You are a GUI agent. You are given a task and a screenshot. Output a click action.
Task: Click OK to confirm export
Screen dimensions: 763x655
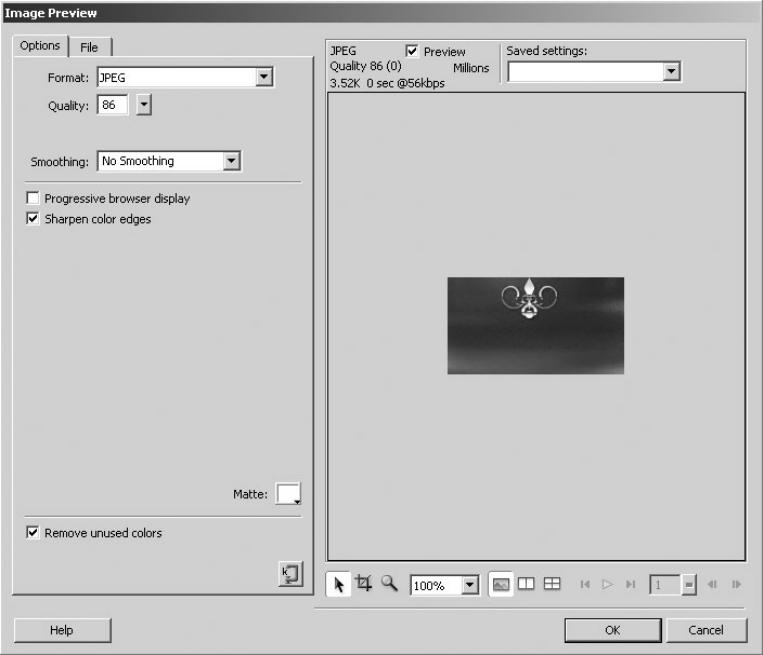[x=613, y=630]
